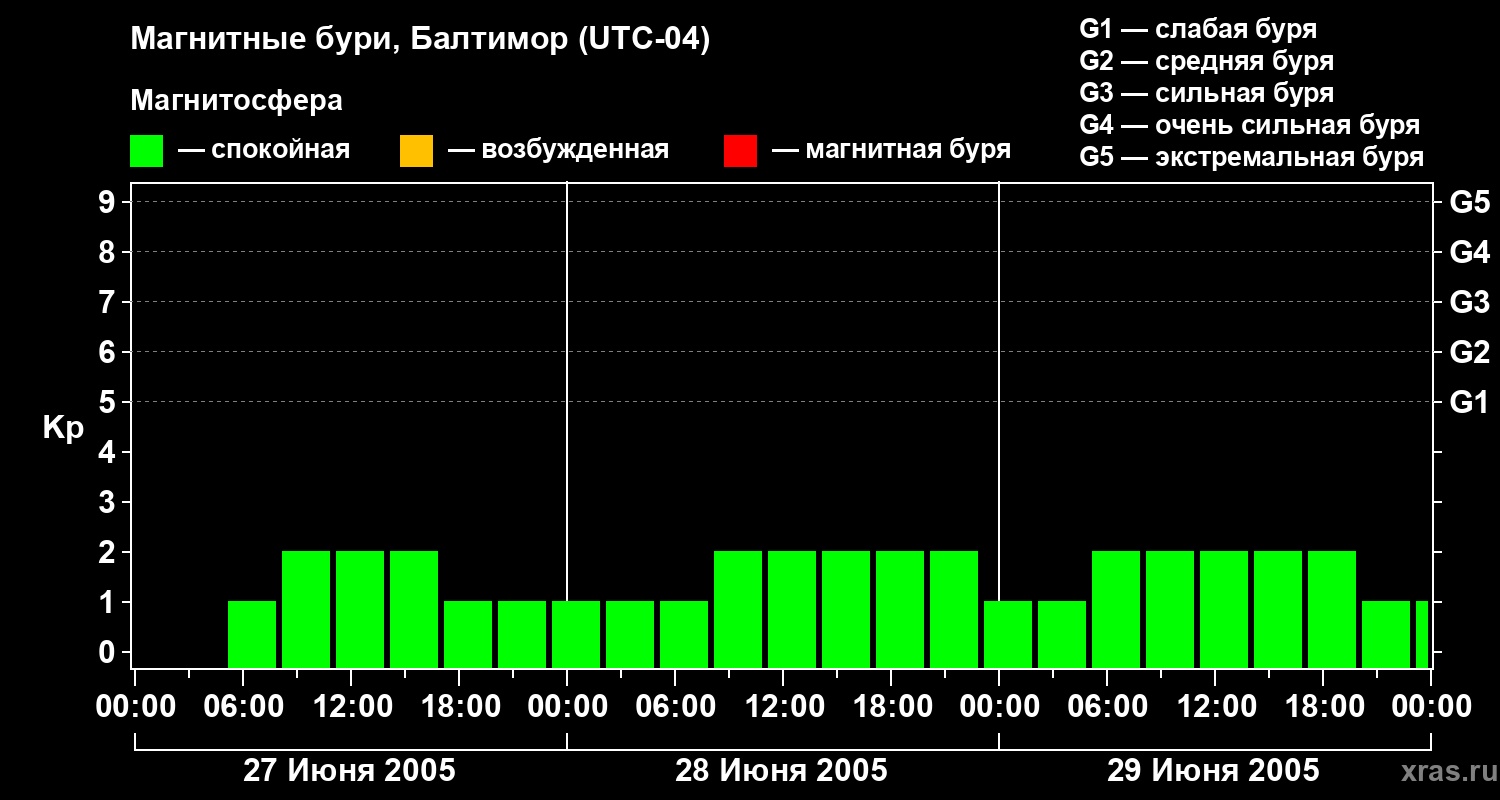Click the first Kp 2 bar on 29 June
Screen dimensions: 1500x800
tap(1116, 609)
